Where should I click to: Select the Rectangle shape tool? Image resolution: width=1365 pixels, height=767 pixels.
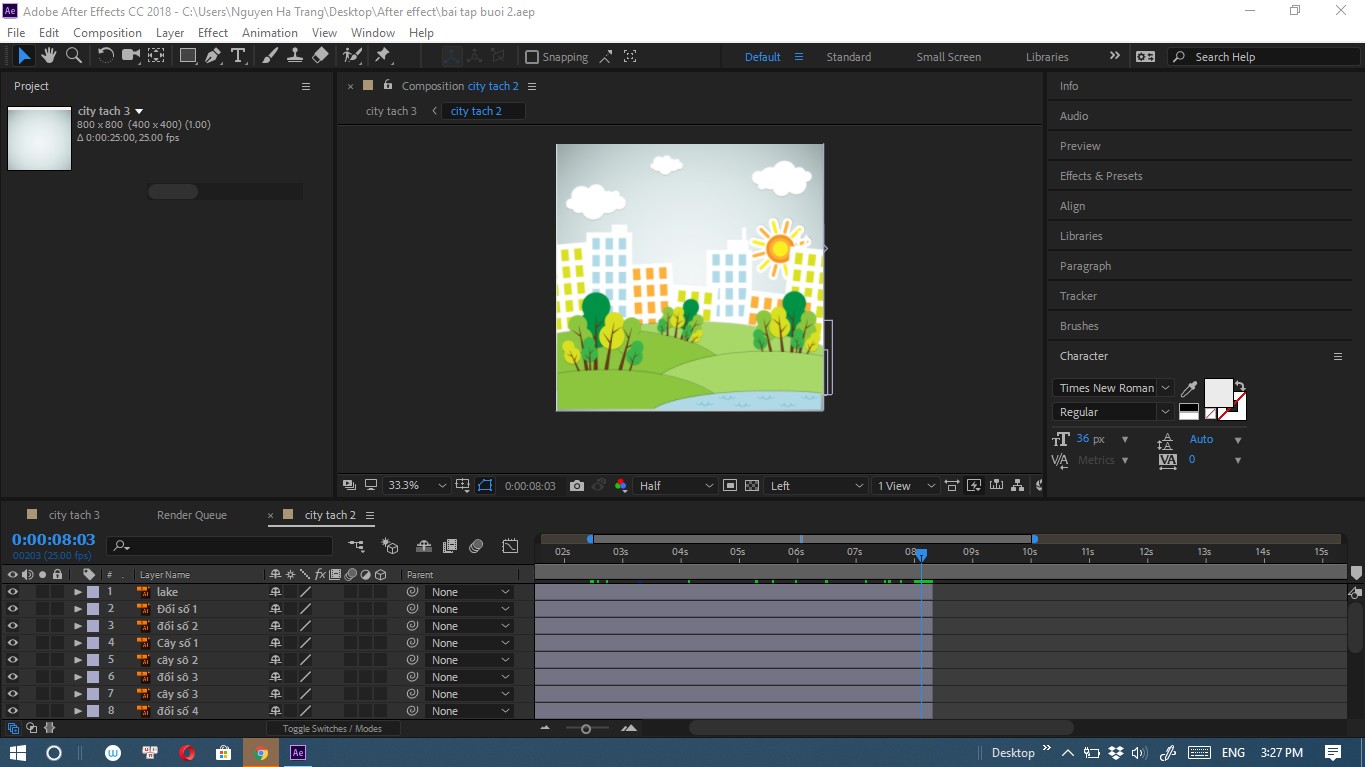tap(188, 56)
